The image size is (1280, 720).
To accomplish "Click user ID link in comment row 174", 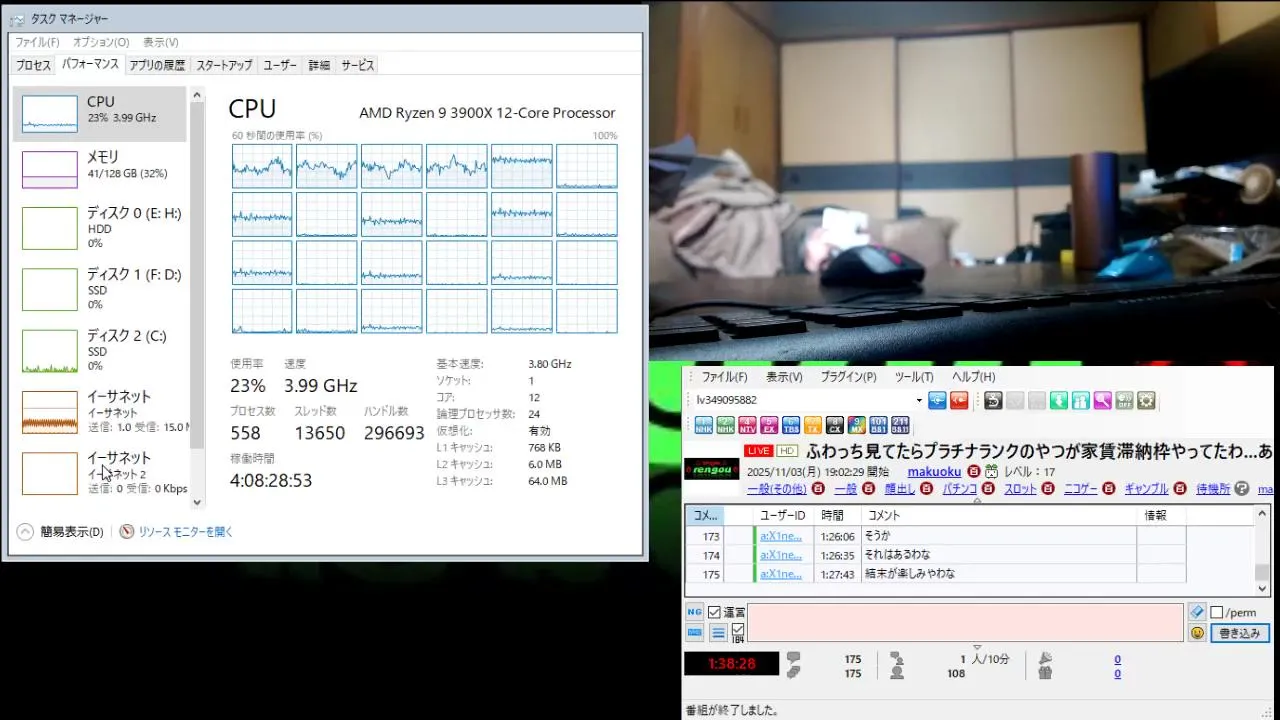I will pos(781,555).
